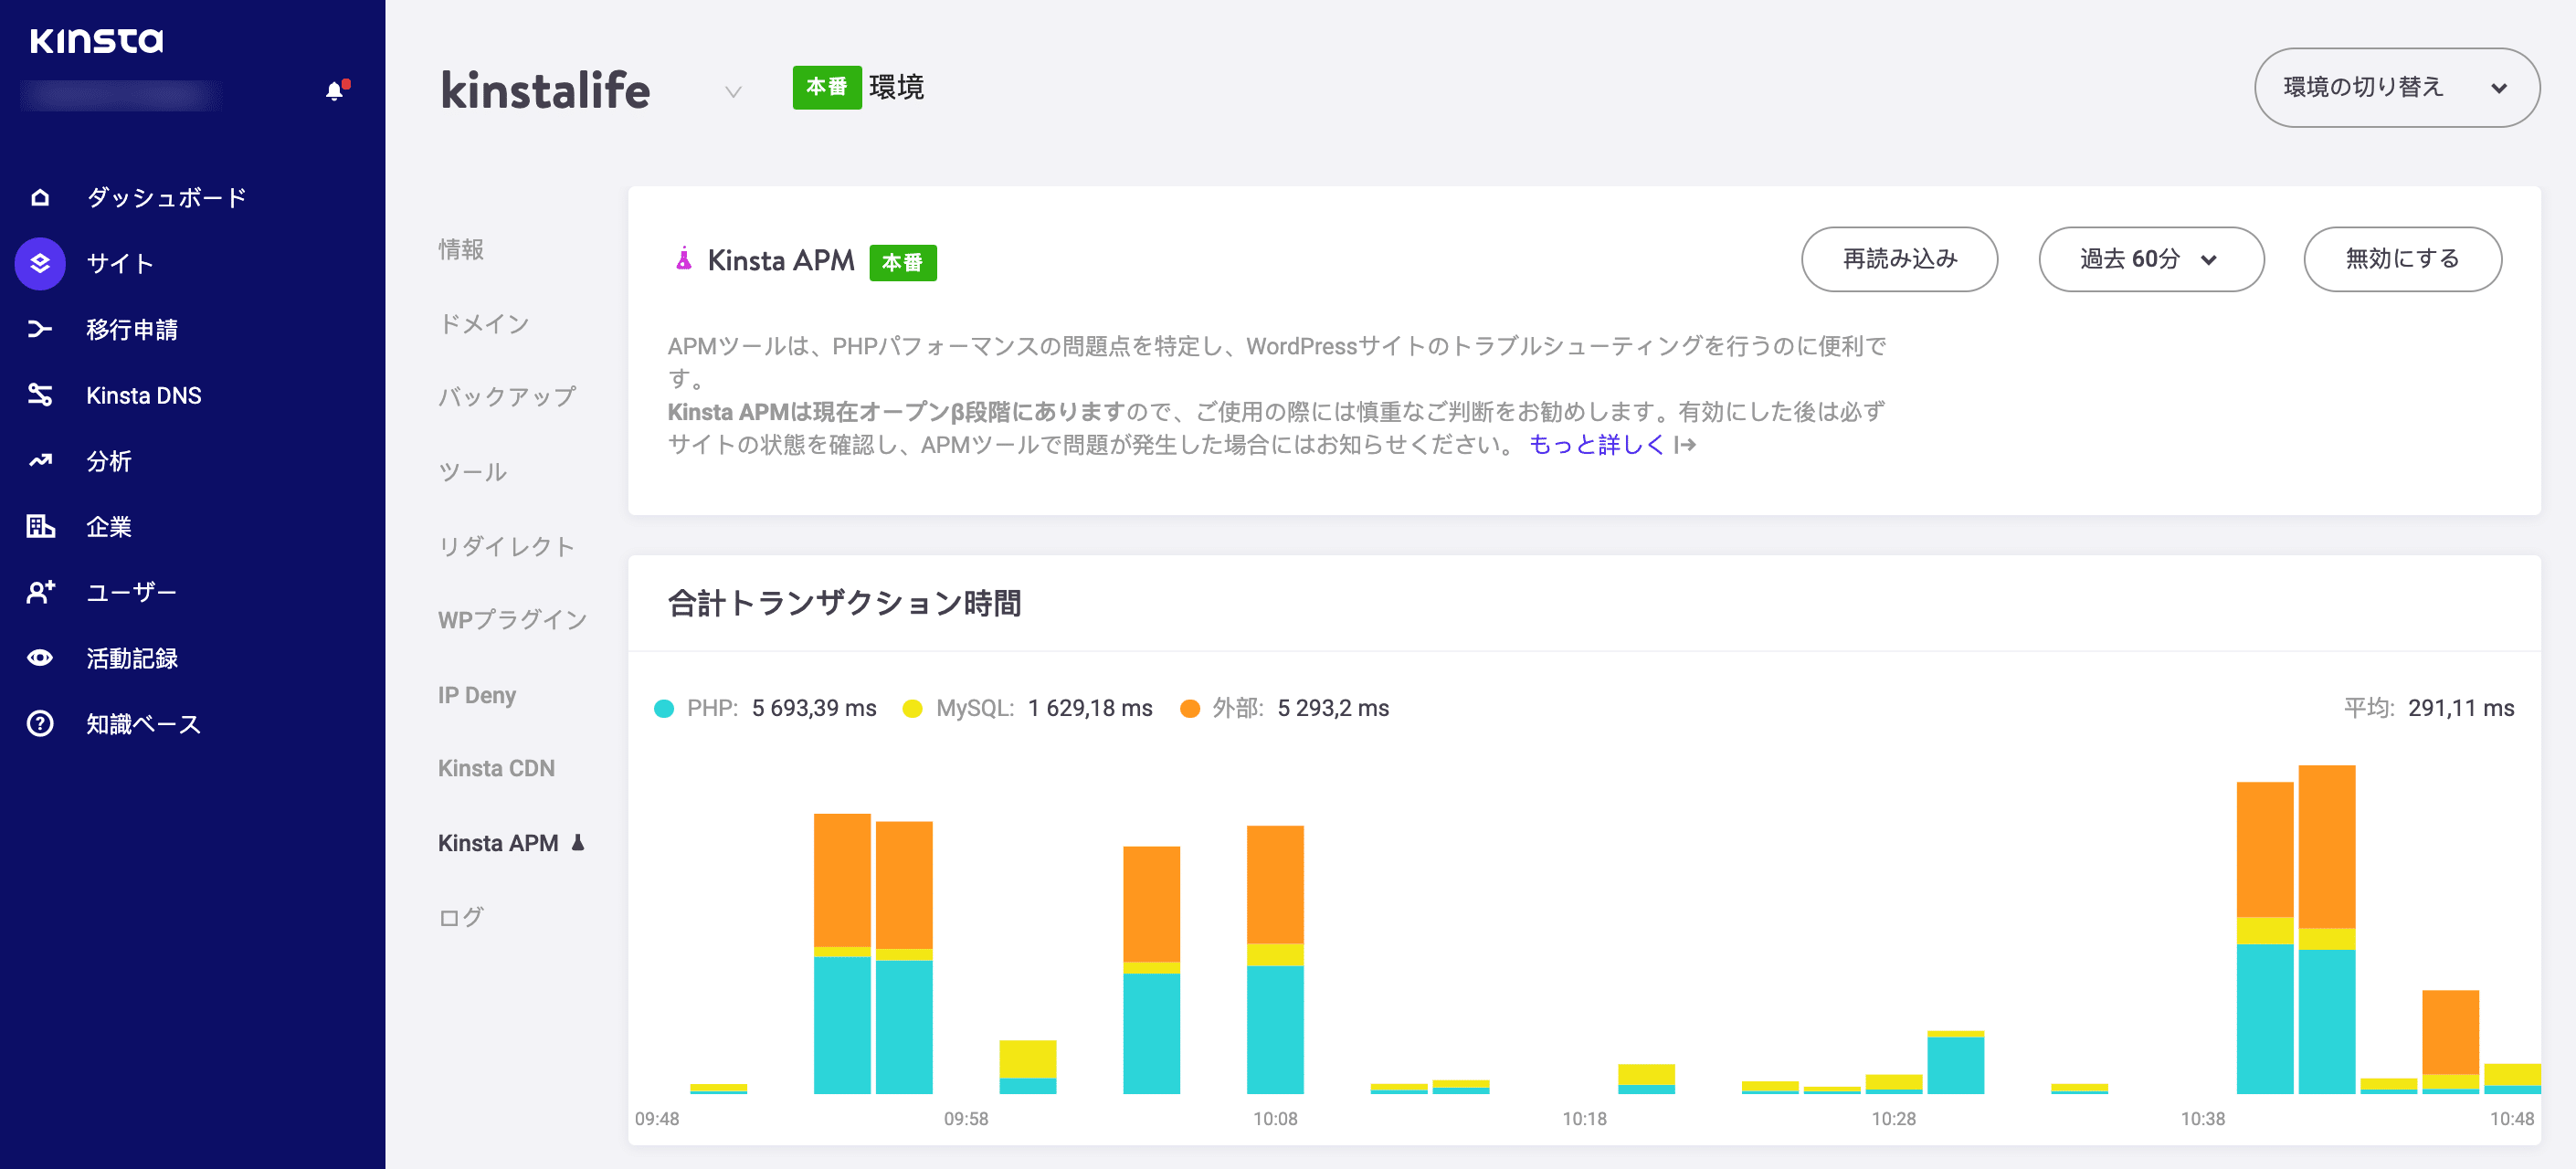2576x1169 pixels.
Task: Switch to the バックアップ tab
Action: tap(507, 397)
